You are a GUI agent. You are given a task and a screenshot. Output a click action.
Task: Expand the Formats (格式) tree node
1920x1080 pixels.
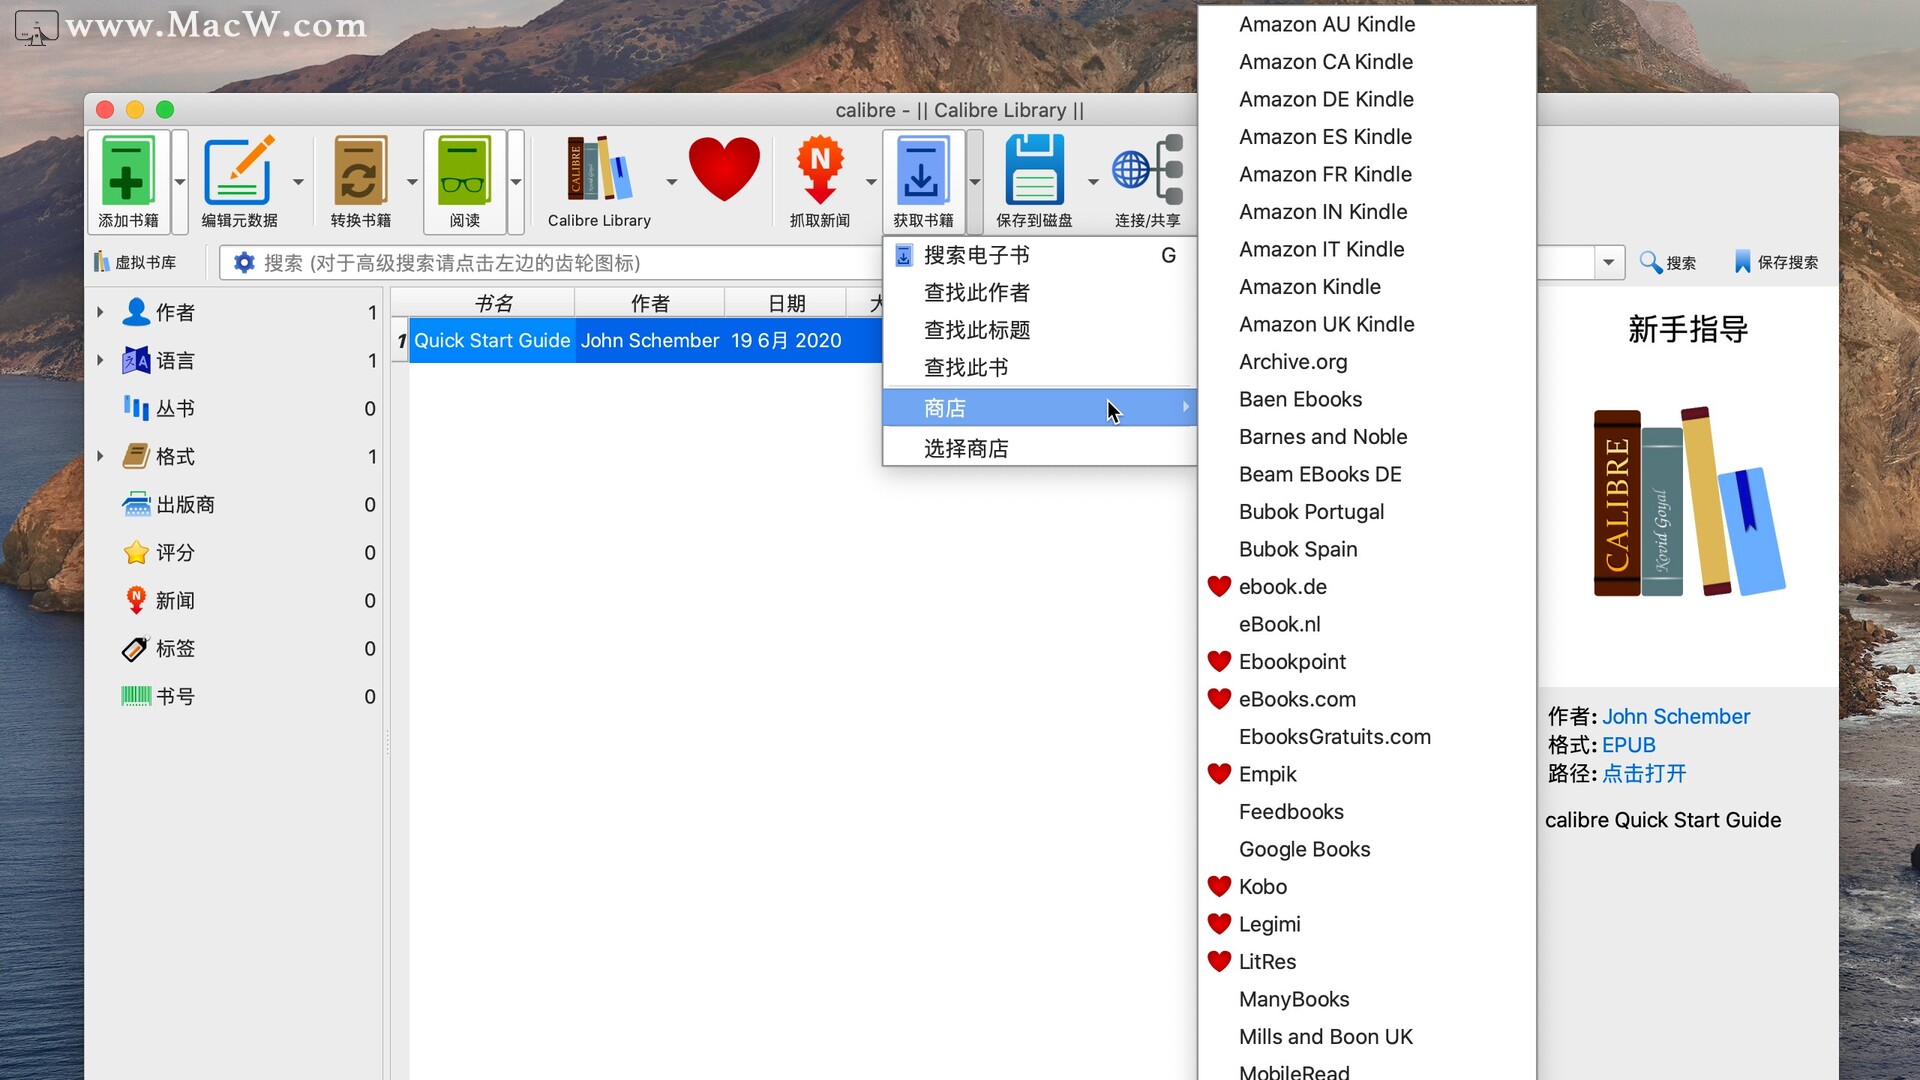(x=100, y=456)
